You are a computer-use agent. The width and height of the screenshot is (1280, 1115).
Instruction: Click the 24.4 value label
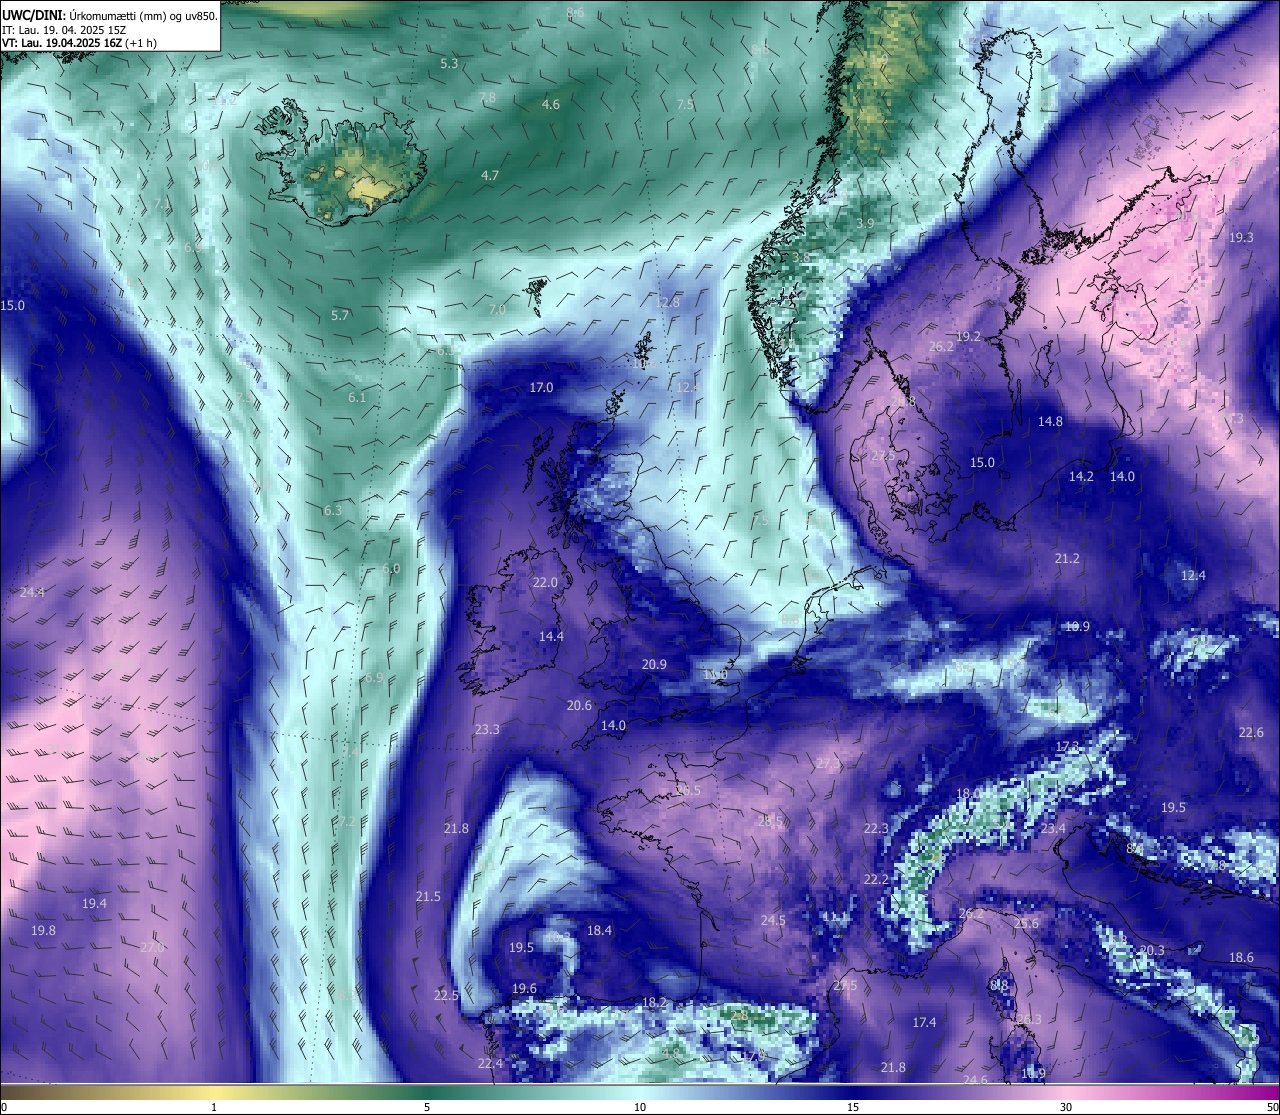(x=32, y=593)
